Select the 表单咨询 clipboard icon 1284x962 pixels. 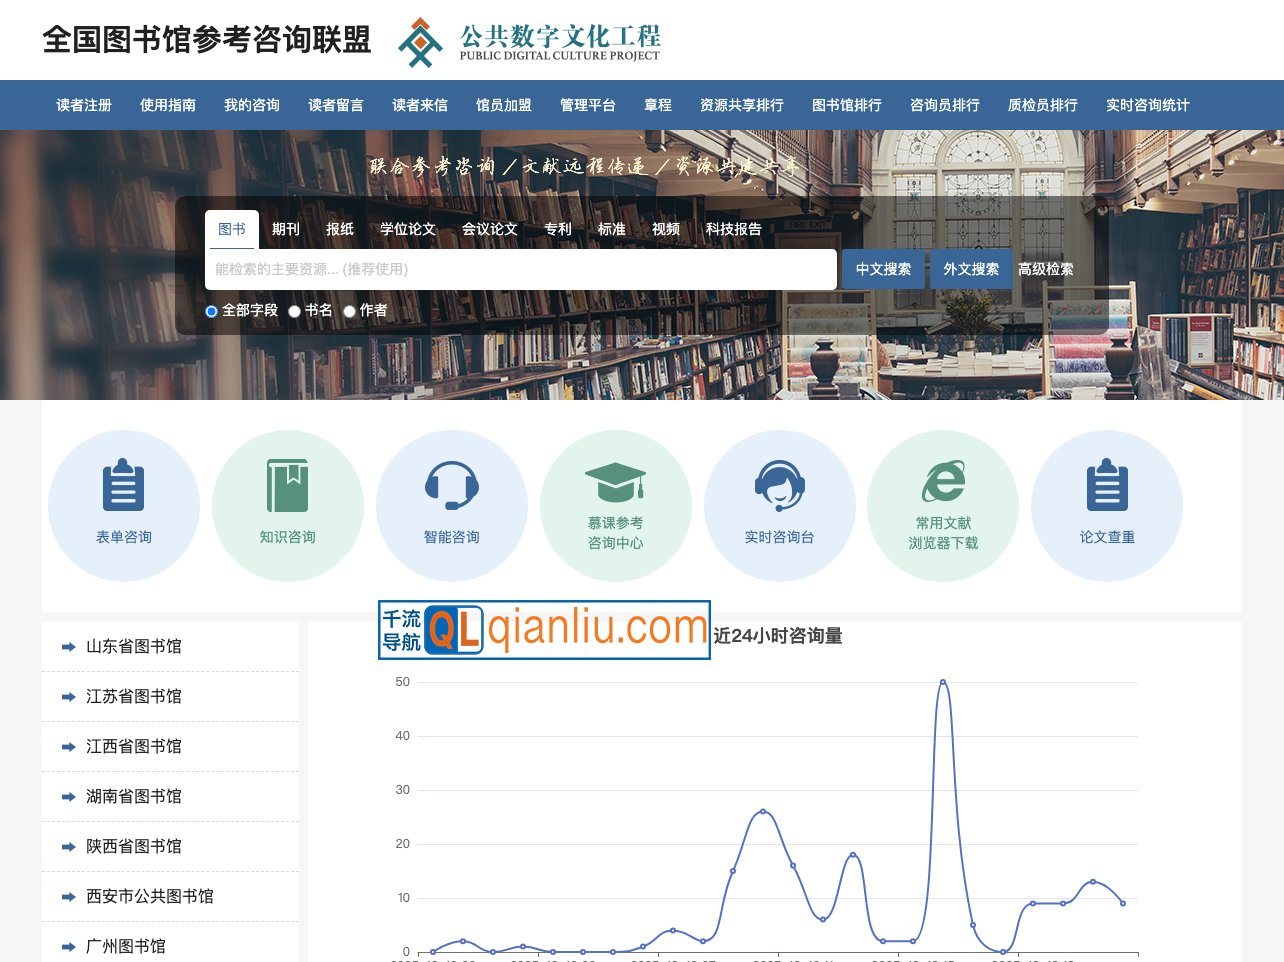124,482
